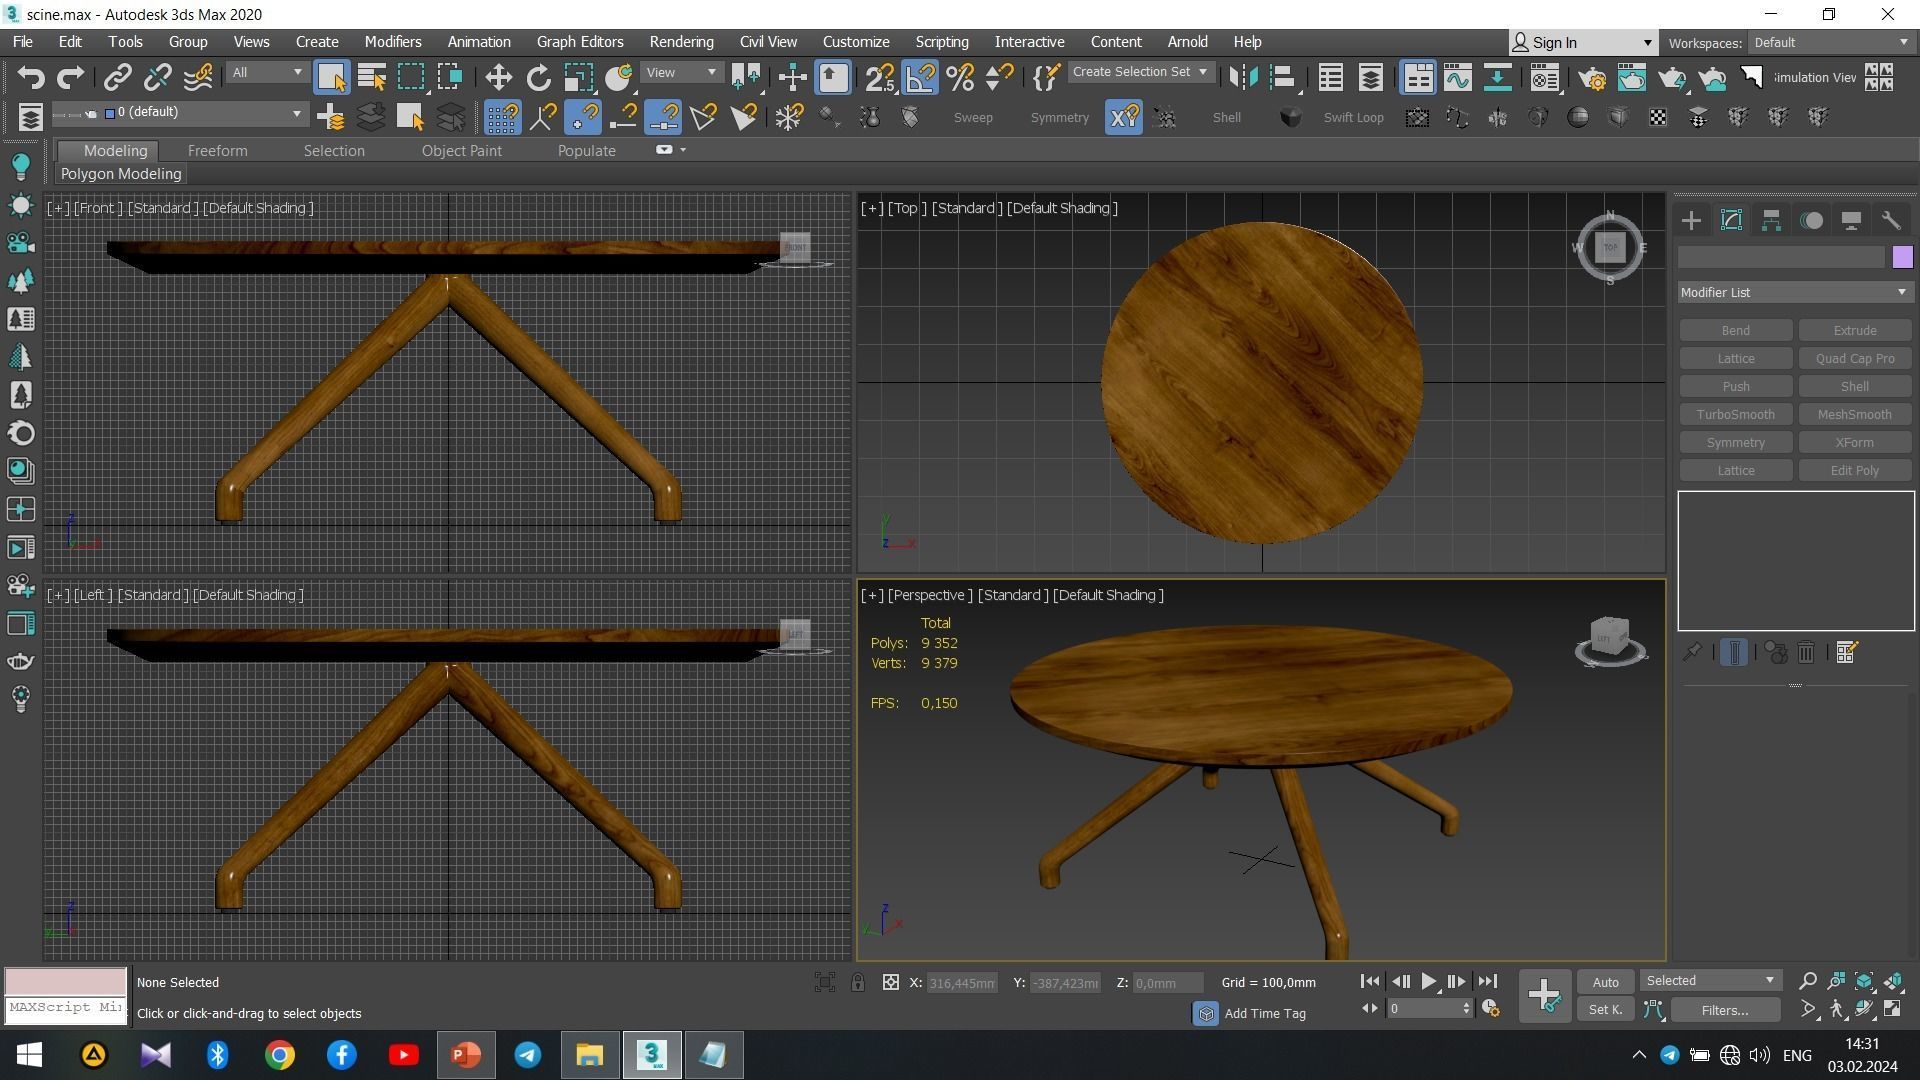Open the View reference coordinate dropdown
Screen dimensions: 1920x1080
point(681,72)
